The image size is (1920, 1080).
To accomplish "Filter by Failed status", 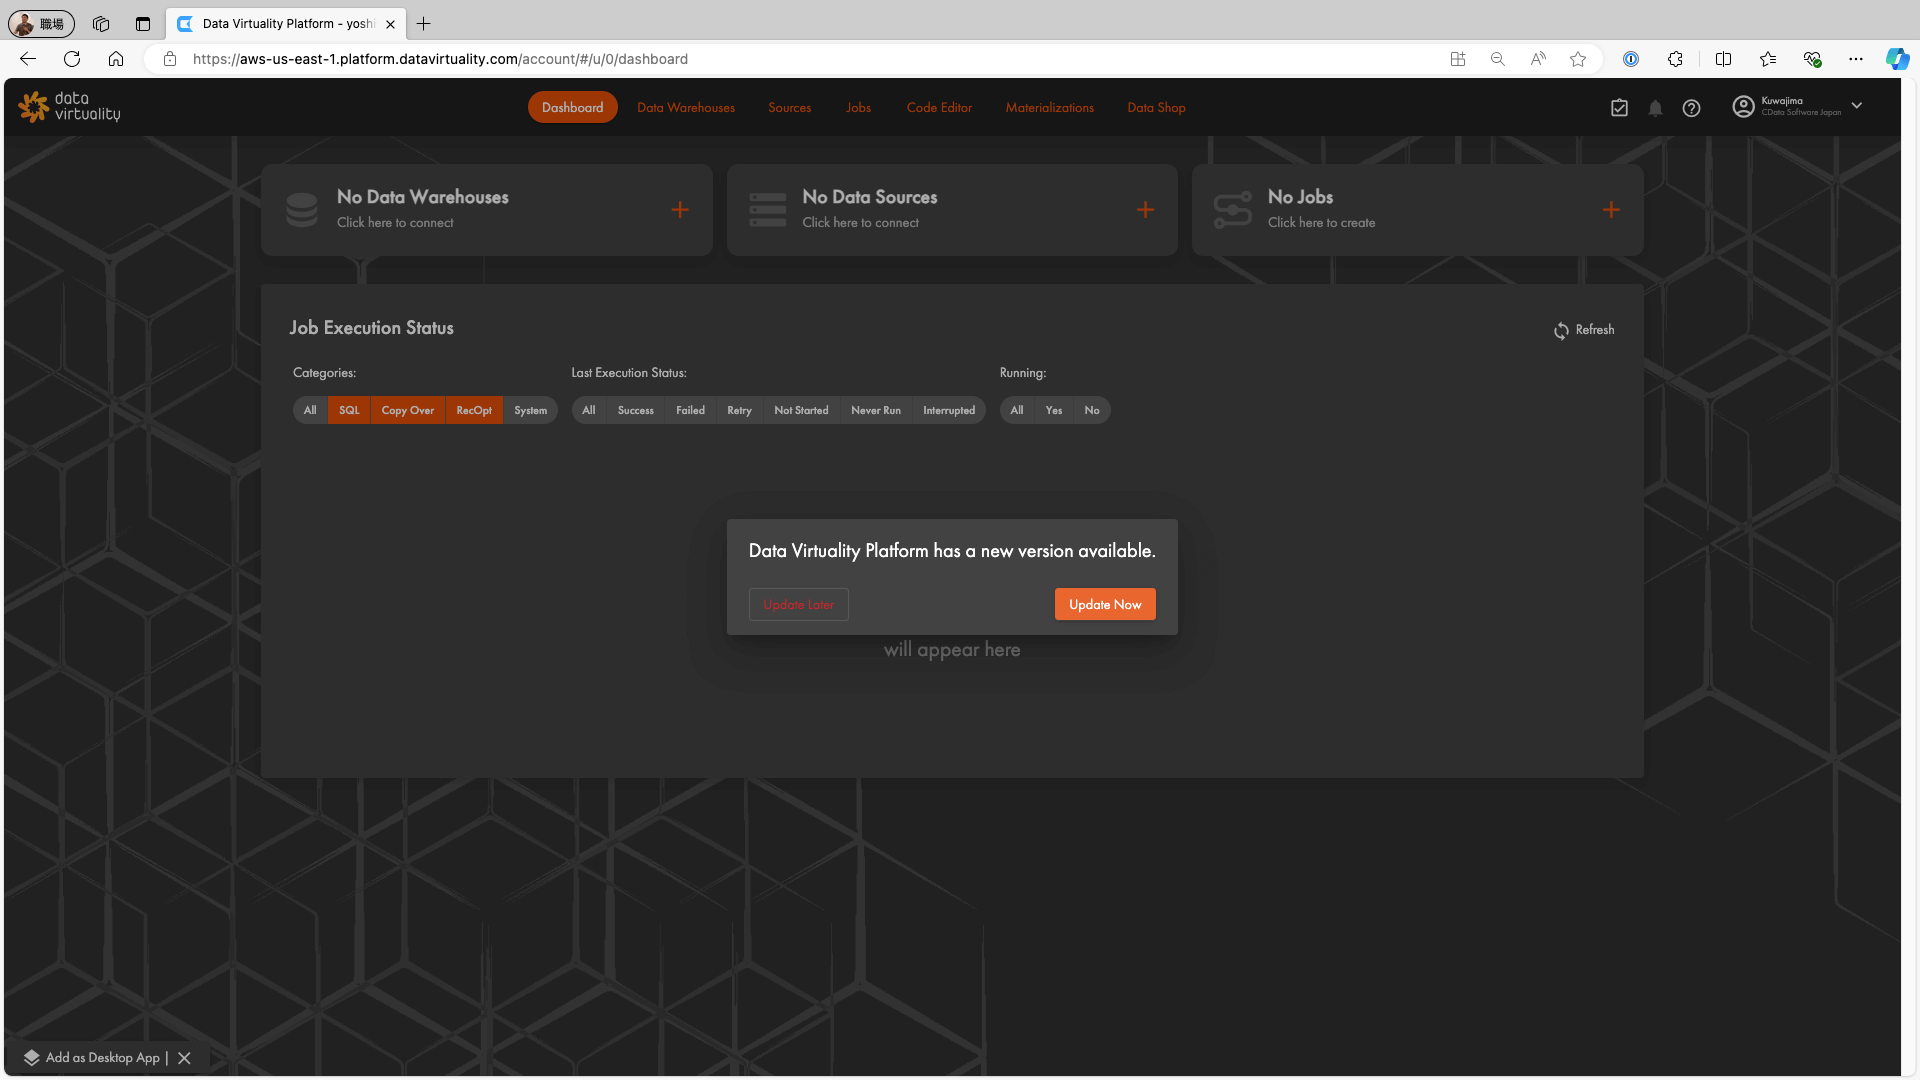I will point(691,410).
